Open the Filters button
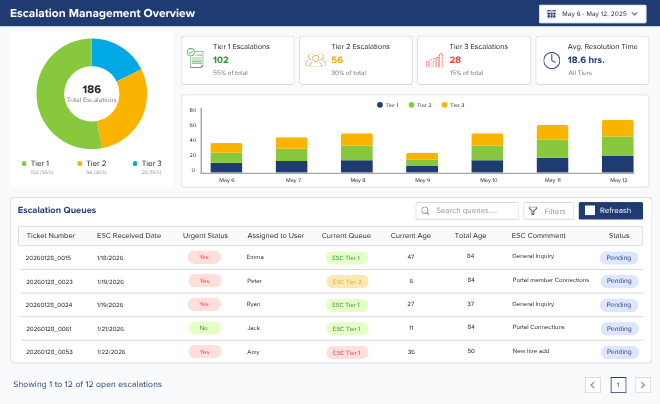The height and width of the screenshot is (404, 660). 548,211
